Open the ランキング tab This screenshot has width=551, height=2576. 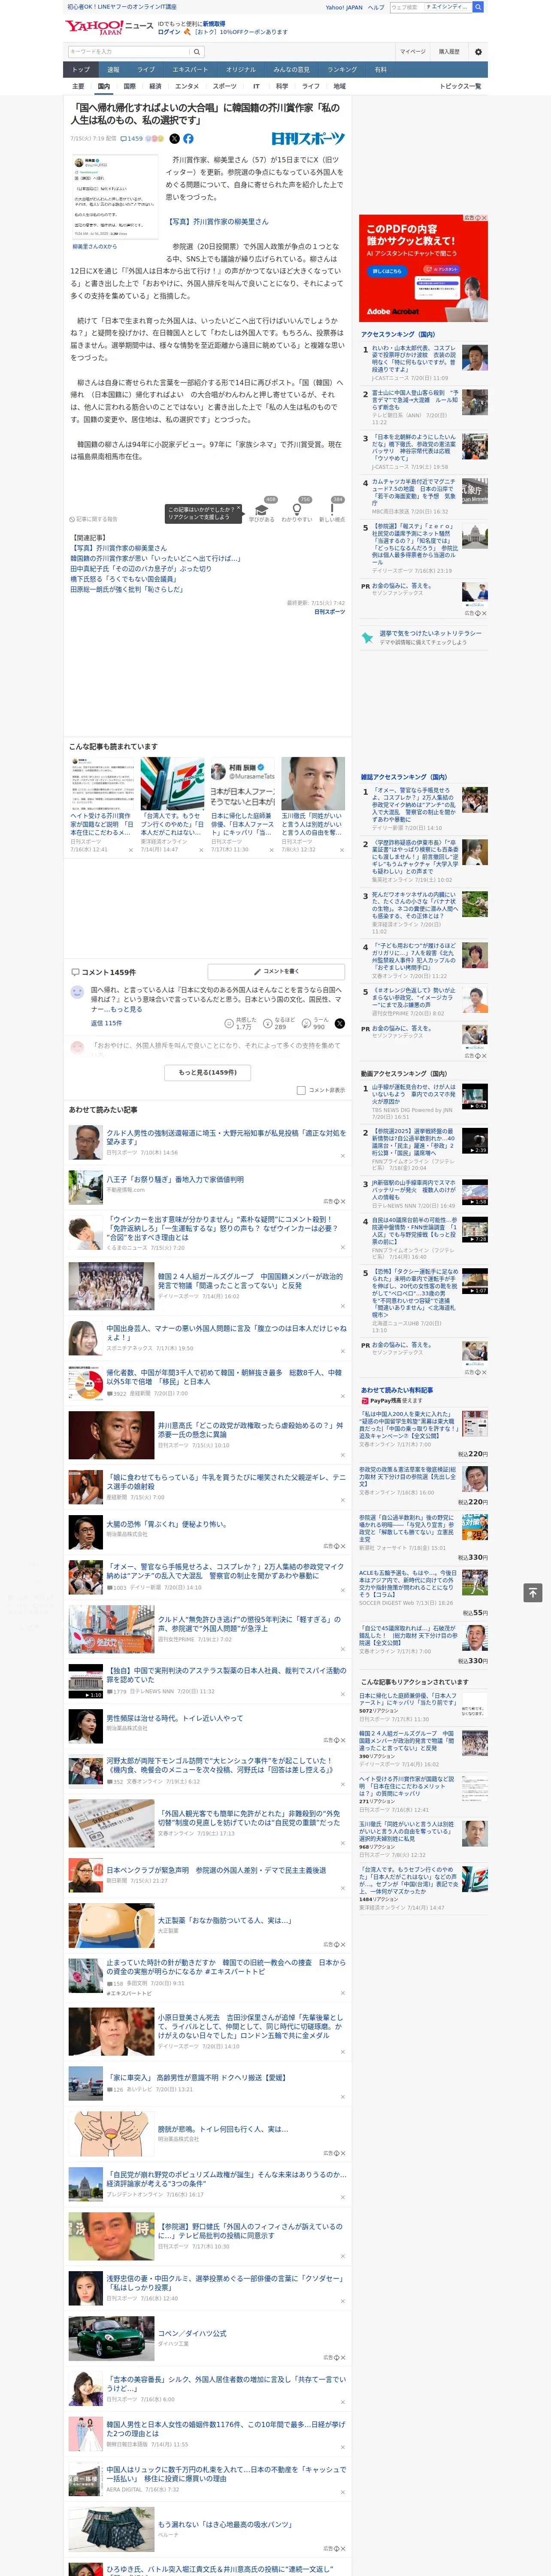(x=342, y=70)
